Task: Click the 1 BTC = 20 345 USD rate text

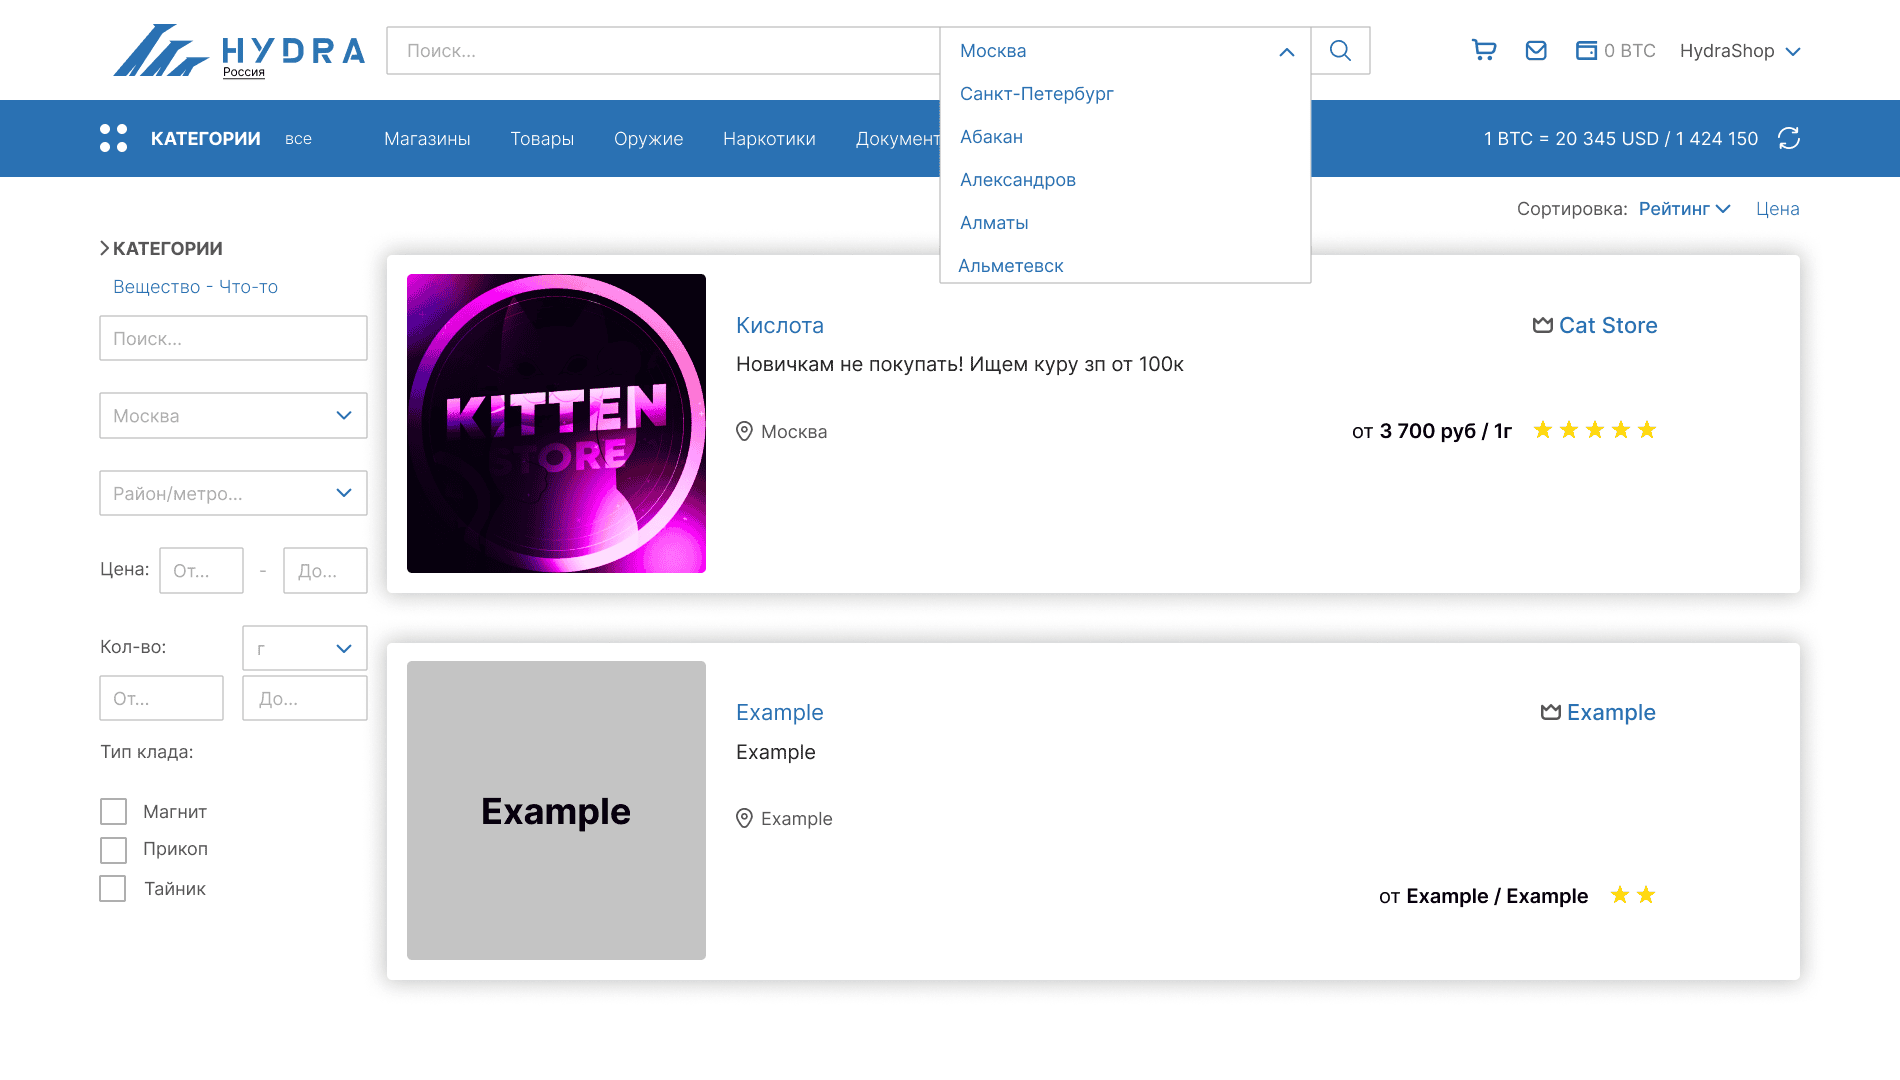Action: tap(1621, 139)
